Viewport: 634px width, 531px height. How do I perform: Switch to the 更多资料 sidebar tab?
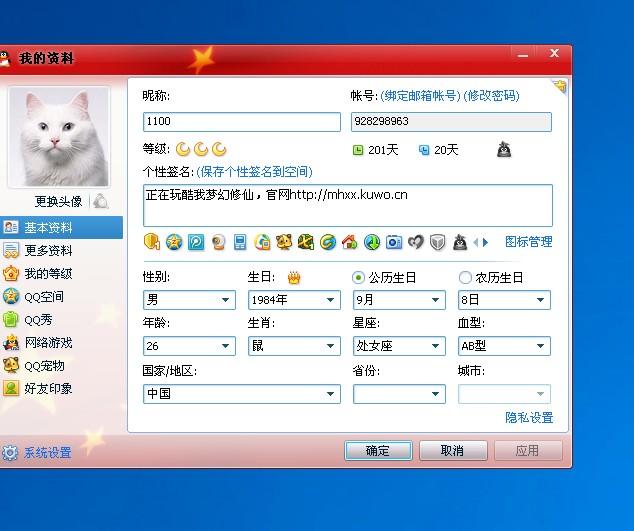(61, 250)
